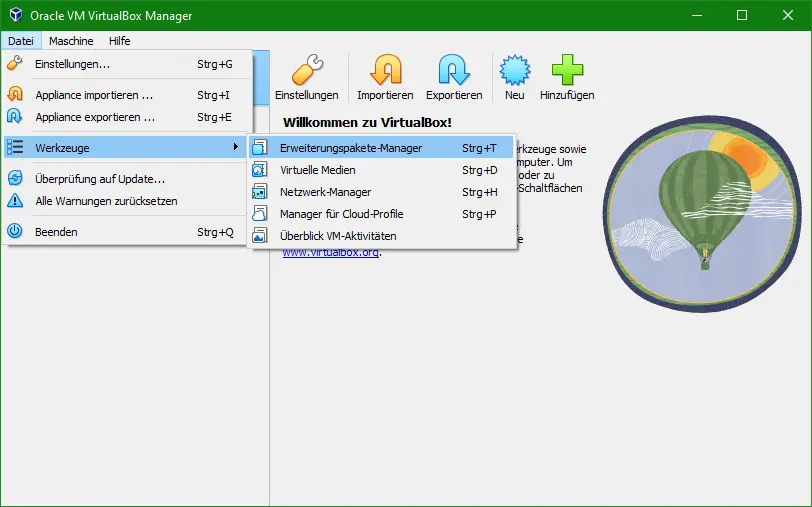Open Überblick VM-Aktivitäten
812x507 pixels.
338,236
